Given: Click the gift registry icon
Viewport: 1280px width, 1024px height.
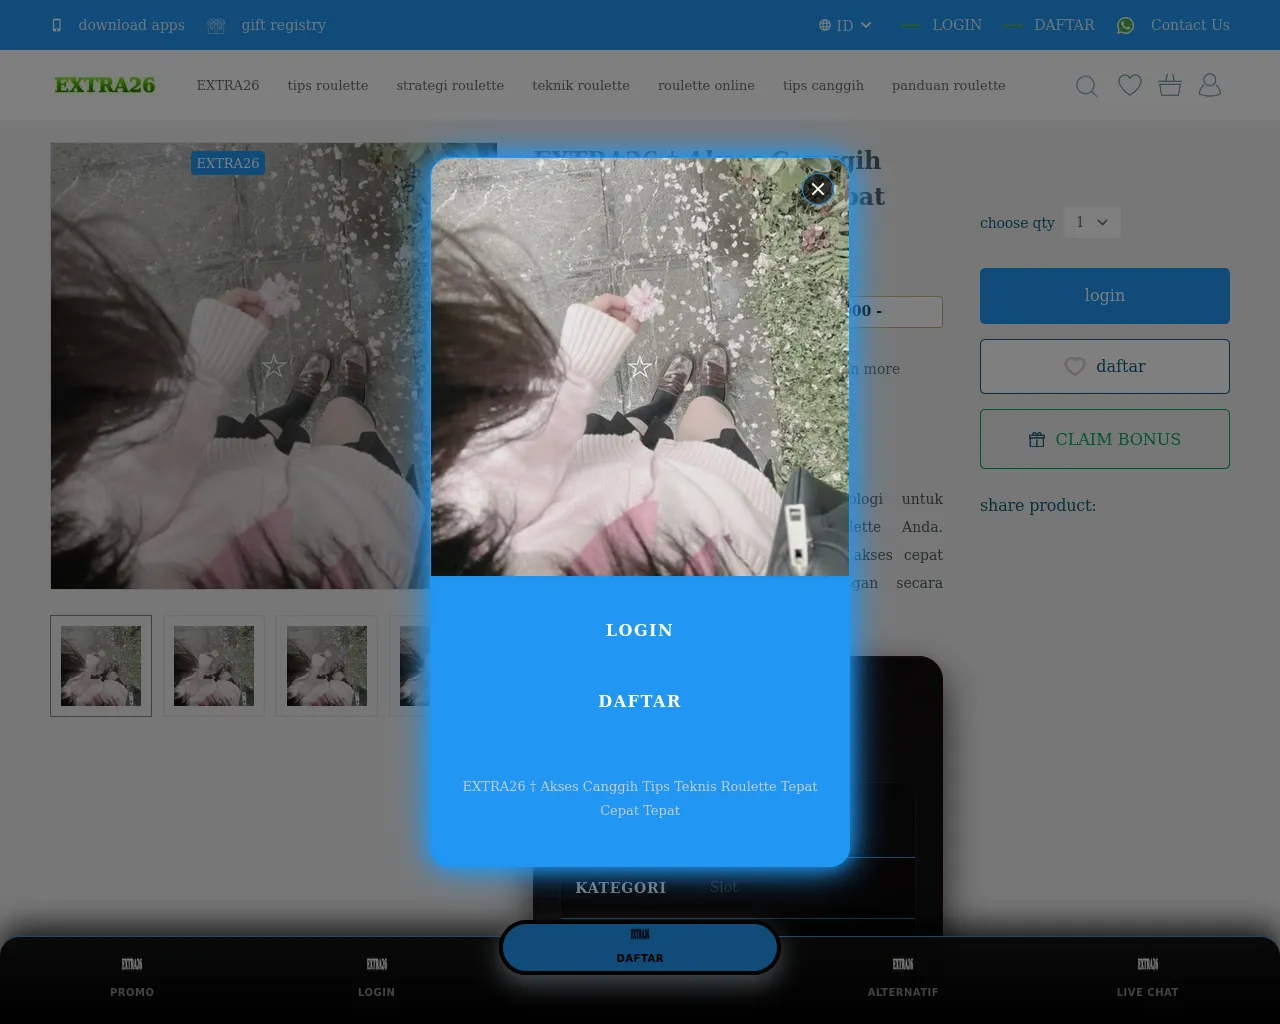Looking at the screenshot, I should pos(216,25).
